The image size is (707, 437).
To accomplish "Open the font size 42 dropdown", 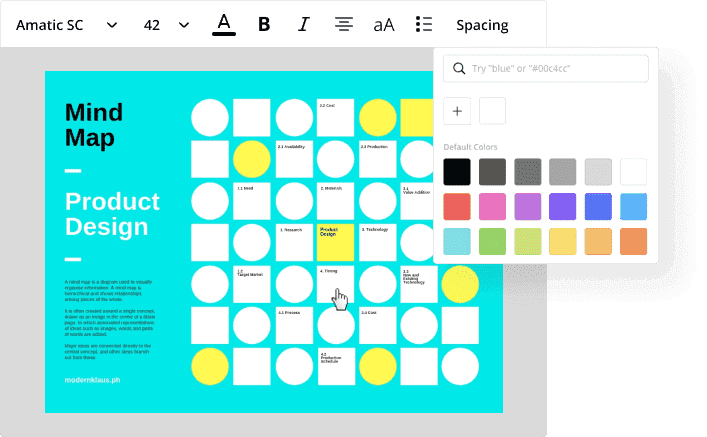I will [164, 25].
